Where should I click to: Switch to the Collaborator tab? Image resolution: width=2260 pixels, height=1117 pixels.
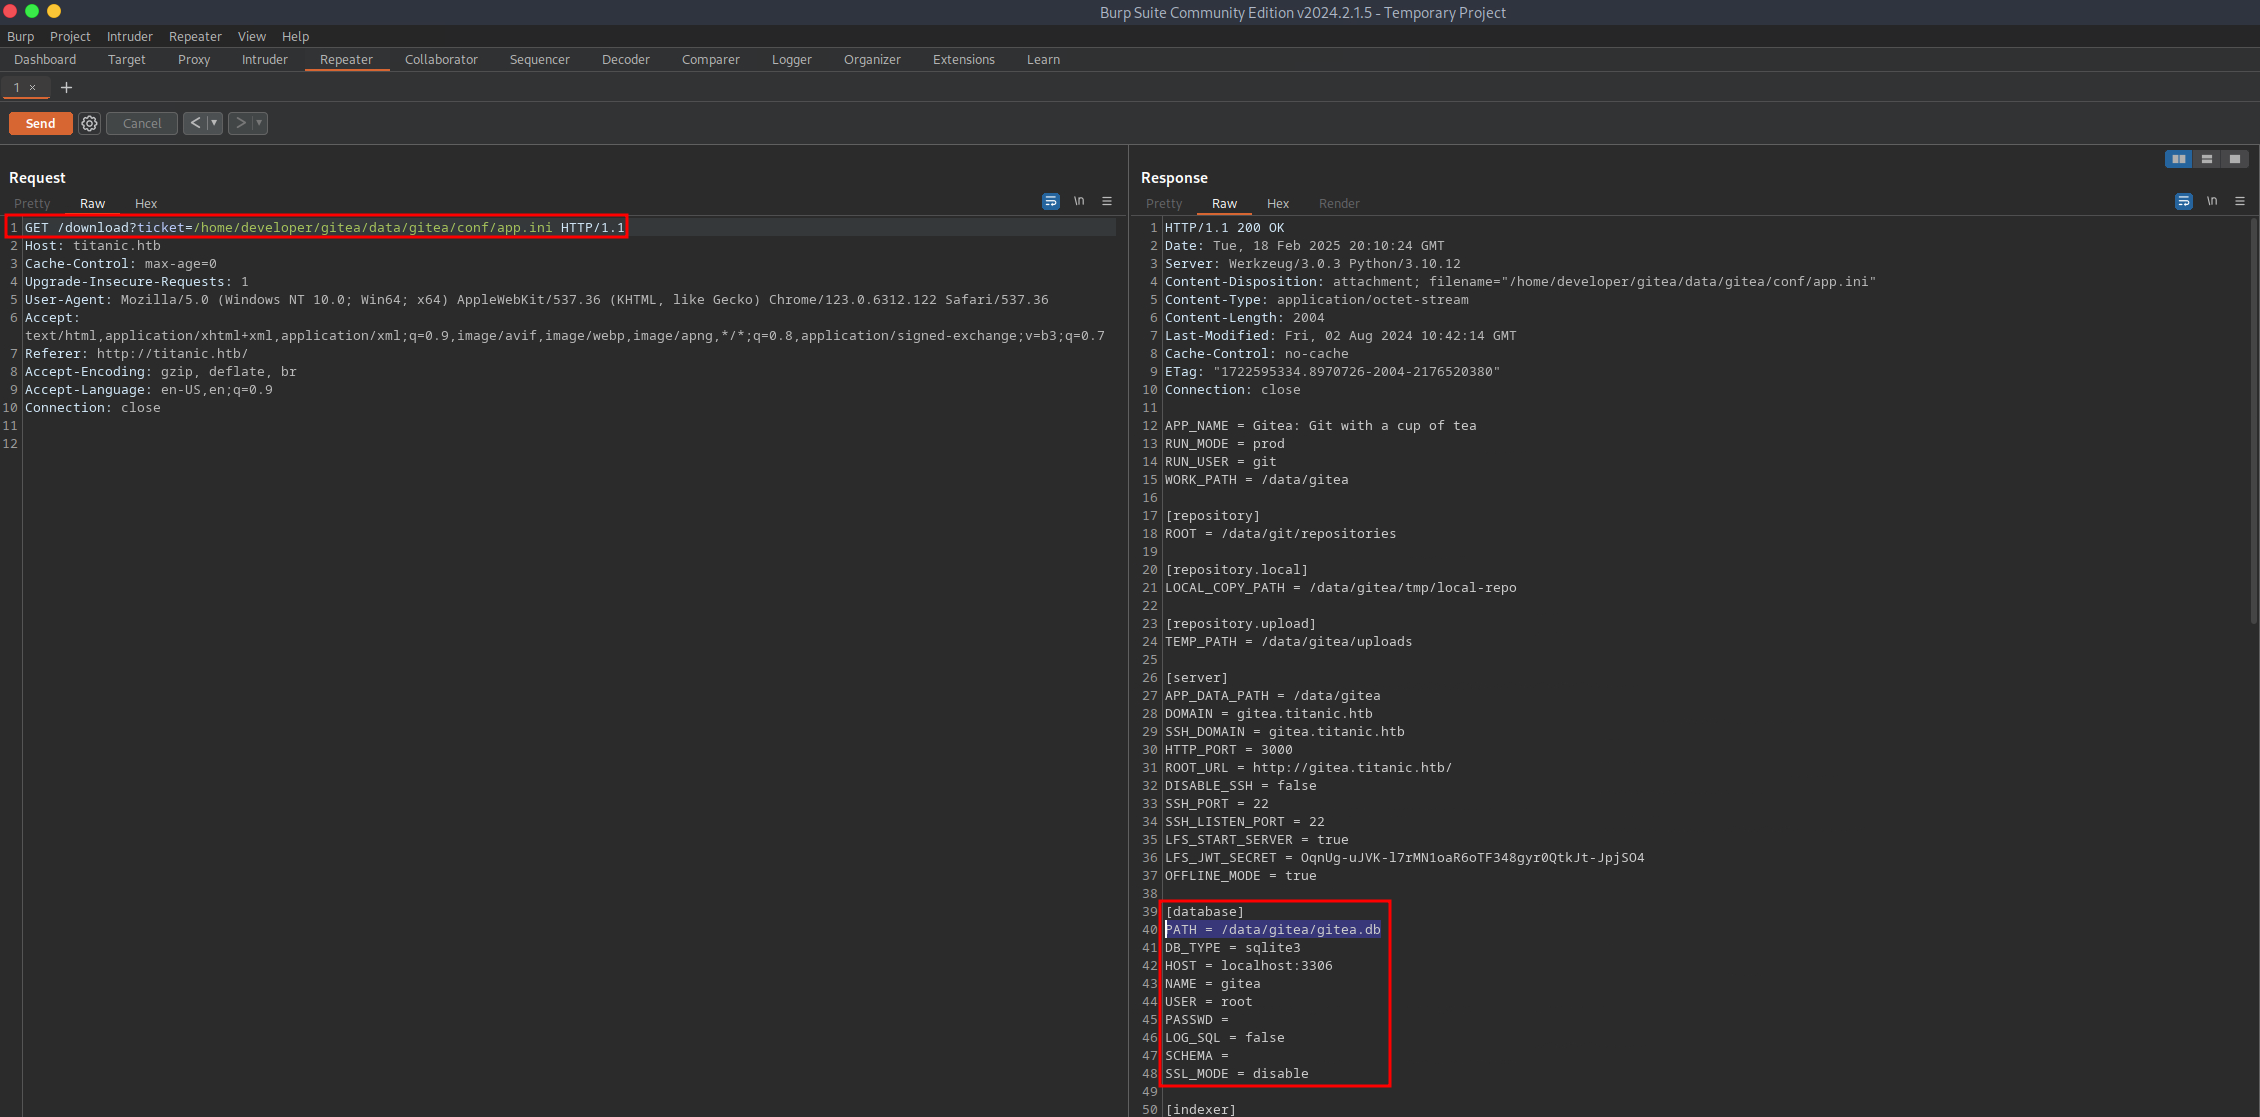[x=441, y=60]
